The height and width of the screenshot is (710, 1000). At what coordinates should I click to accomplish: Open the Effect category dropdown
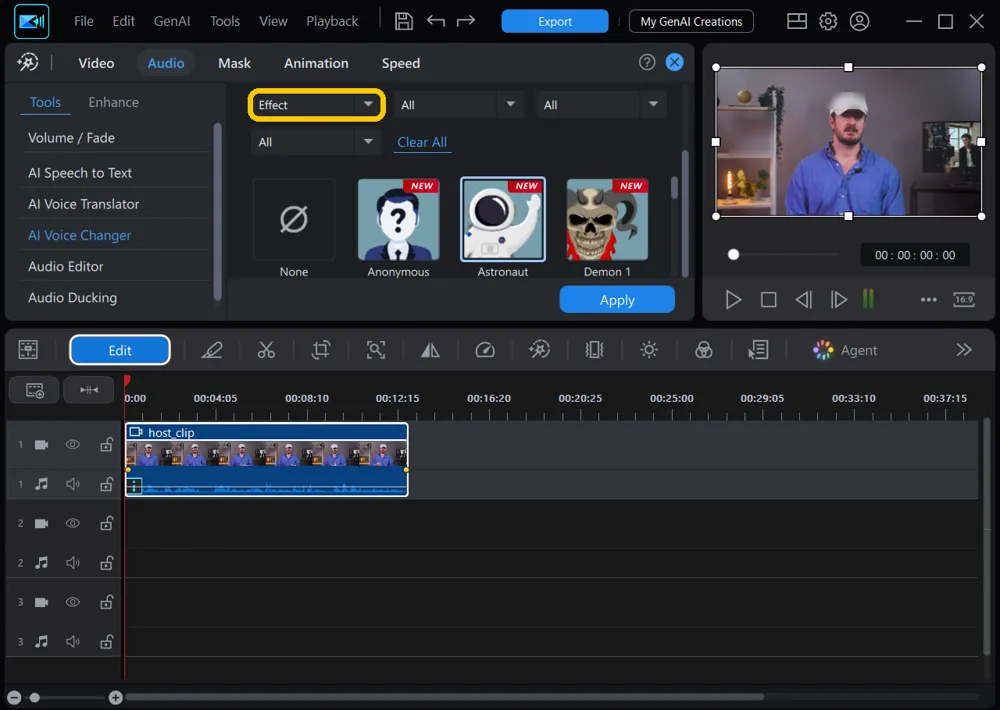click(316, 105)
